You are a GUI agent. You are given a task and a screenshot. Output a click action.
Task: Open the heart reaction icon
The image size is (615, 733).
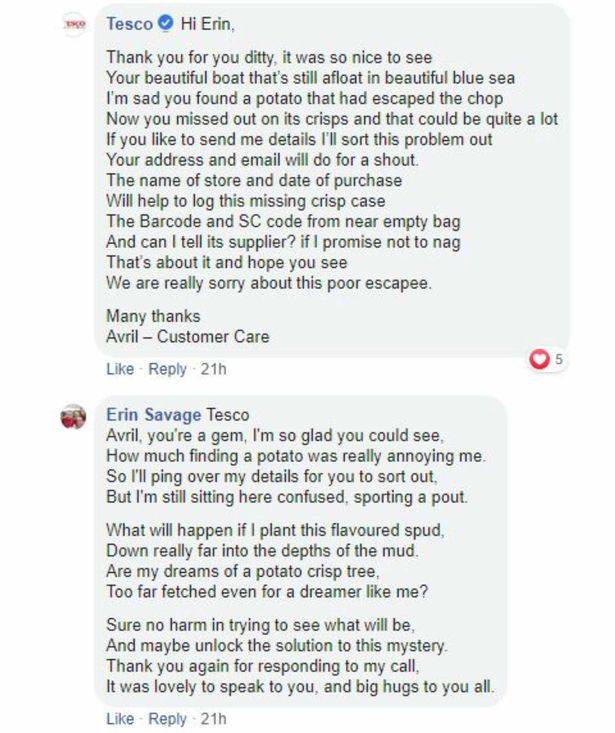click(539, 359)
